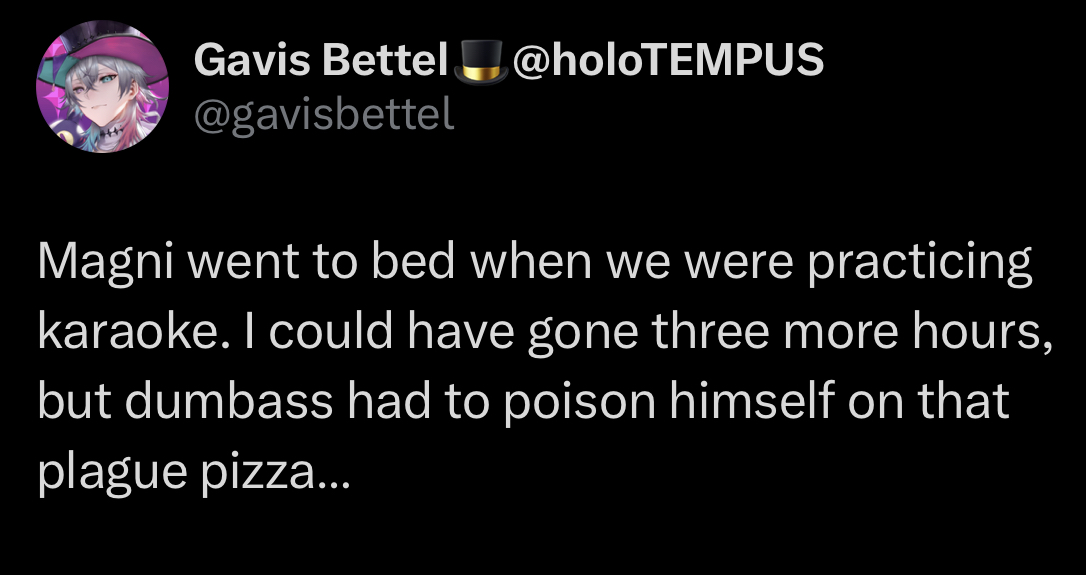Screen dimensions: 1086x575
Task: Open the @holoTEMPUS name tag
Action: [668, 61]
